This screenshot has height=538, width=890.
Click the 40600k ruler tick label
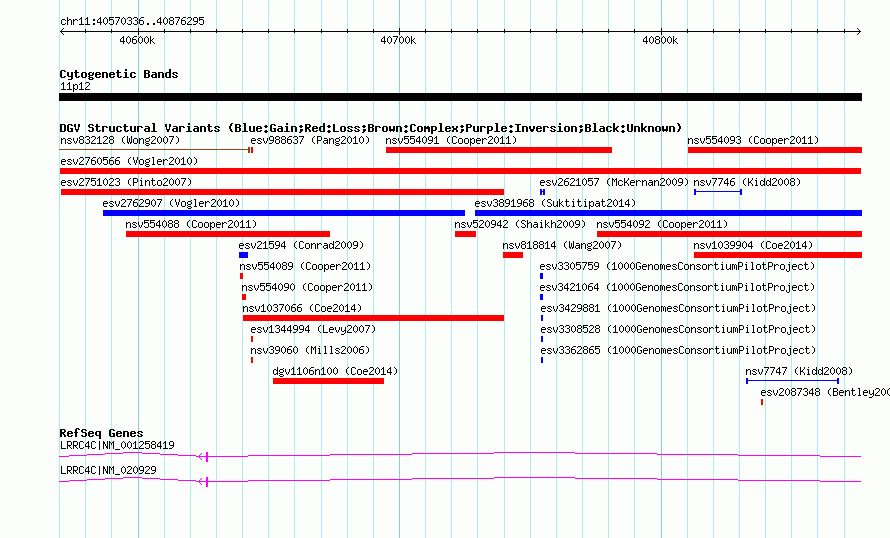[137, 40]
